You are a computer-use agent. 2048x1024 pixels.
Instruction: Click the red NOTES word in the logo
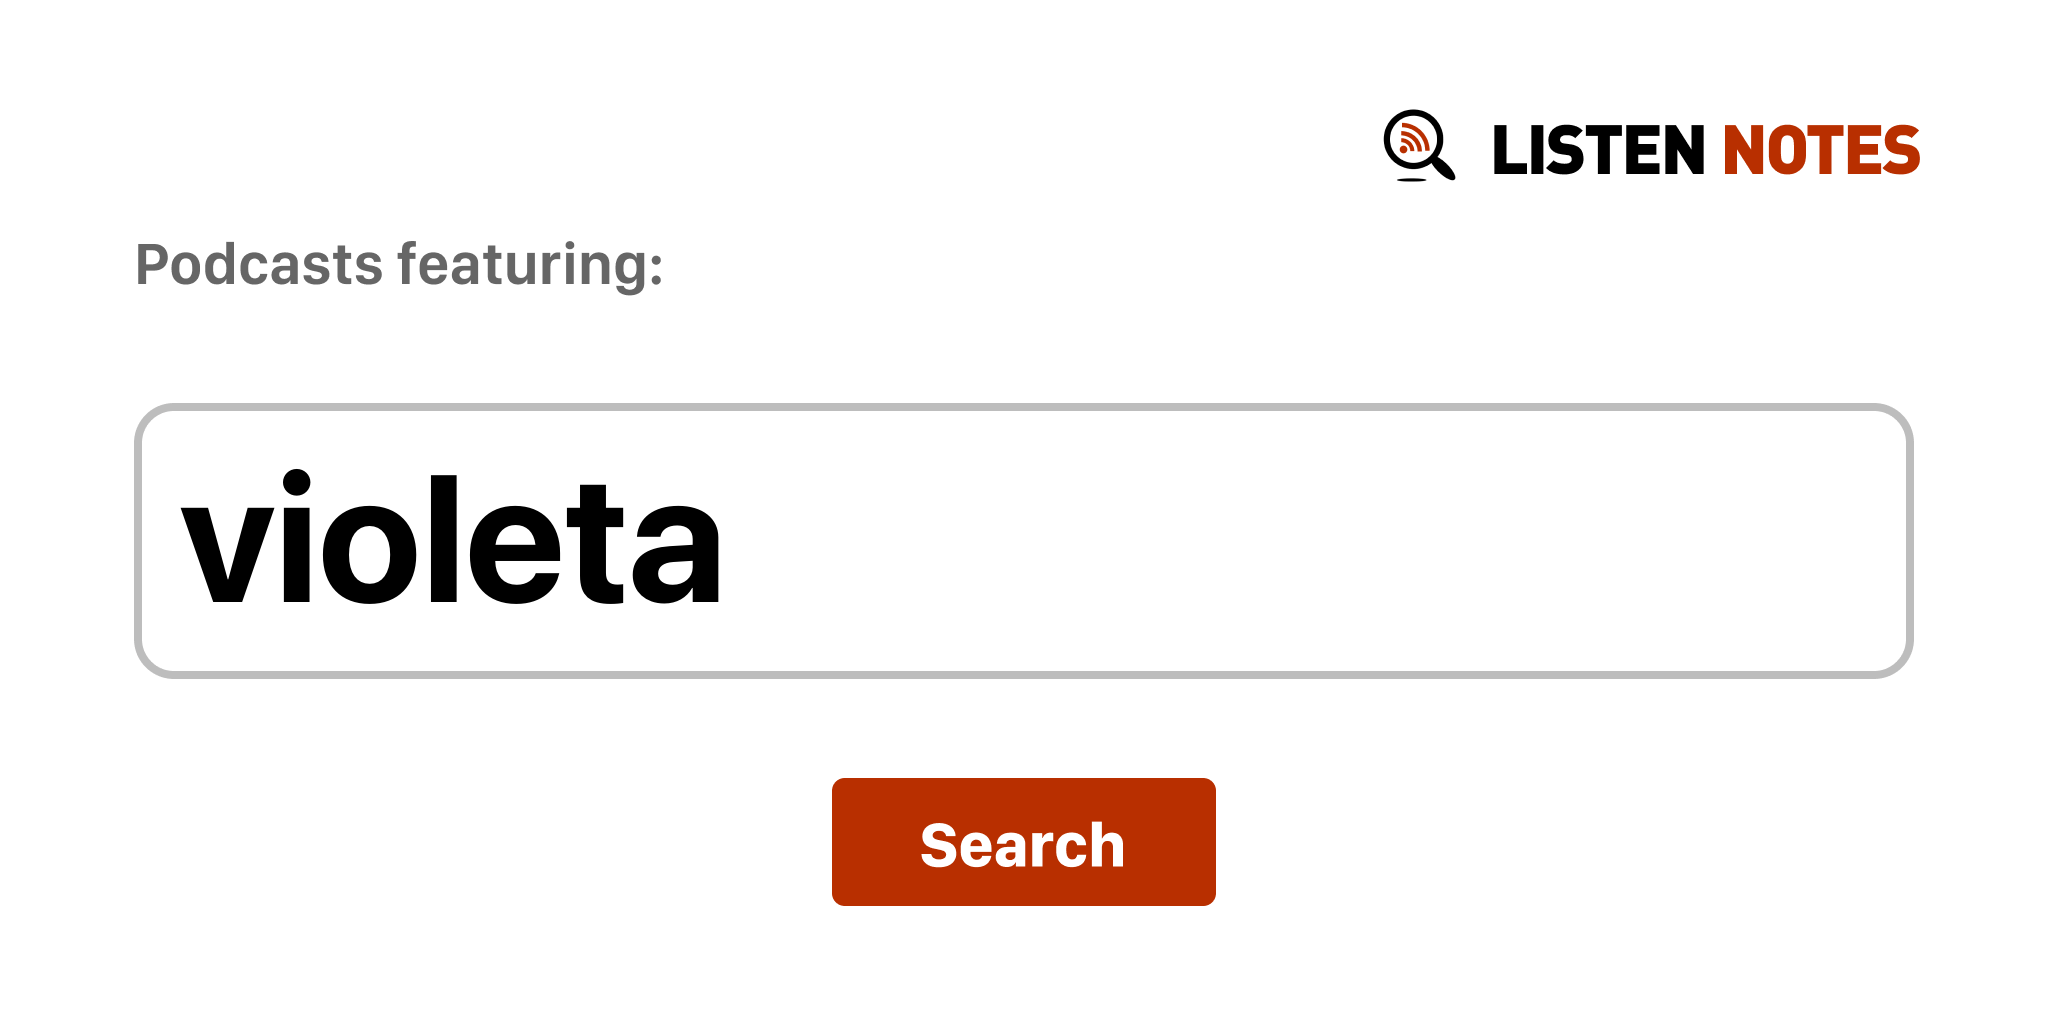(x=1820, y=151)
